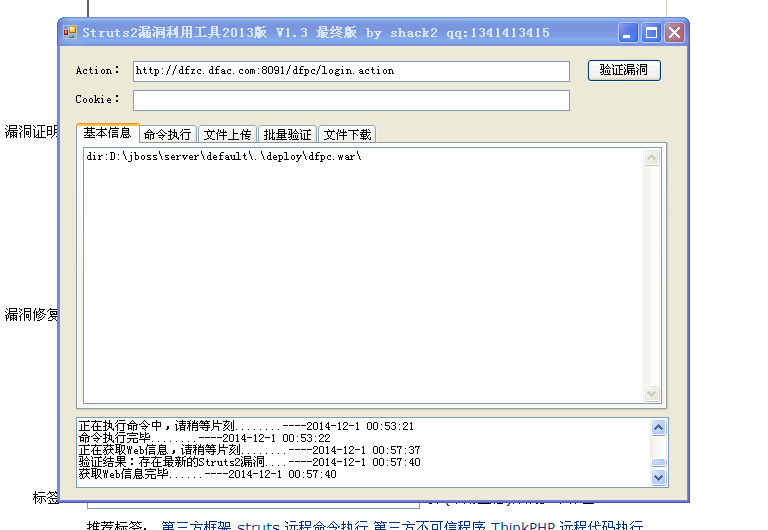Click the Struts2 tool window title text
Image resolution: width=768 pixels, height=530 pixels.
(316, 33)
